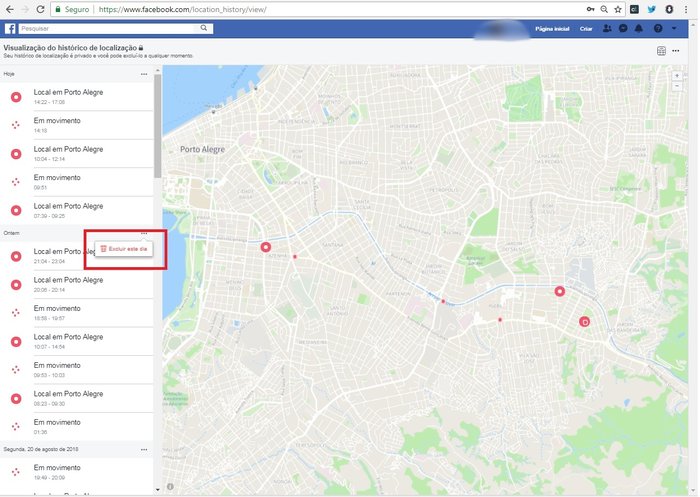The height and width of the screenshot is (497, 700).
Task: Reload the page with the refresh icon
Action: [40, 9]
